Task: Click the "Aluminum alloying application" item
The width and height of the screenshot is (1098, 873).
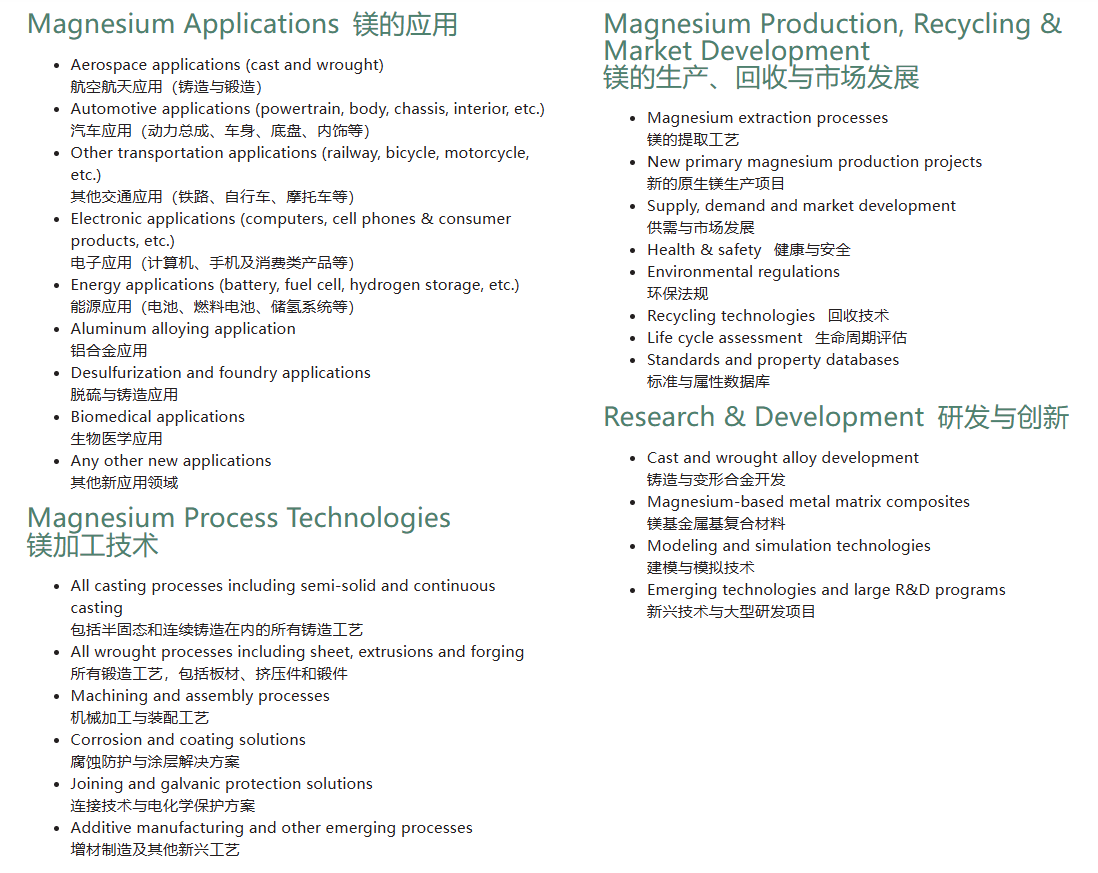Action: coord(183,329)
